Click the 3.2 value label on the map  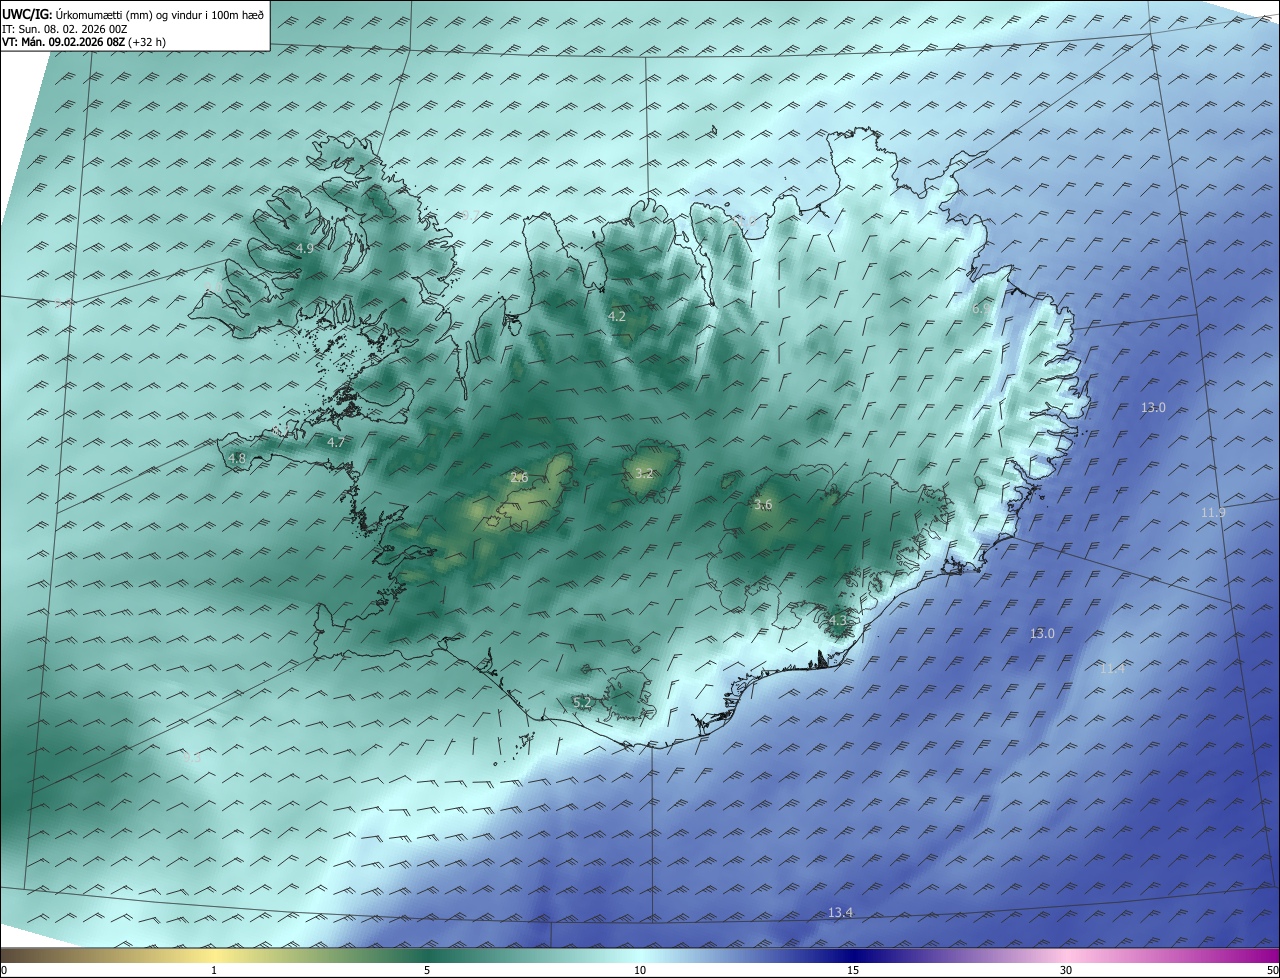pos(644,474)
